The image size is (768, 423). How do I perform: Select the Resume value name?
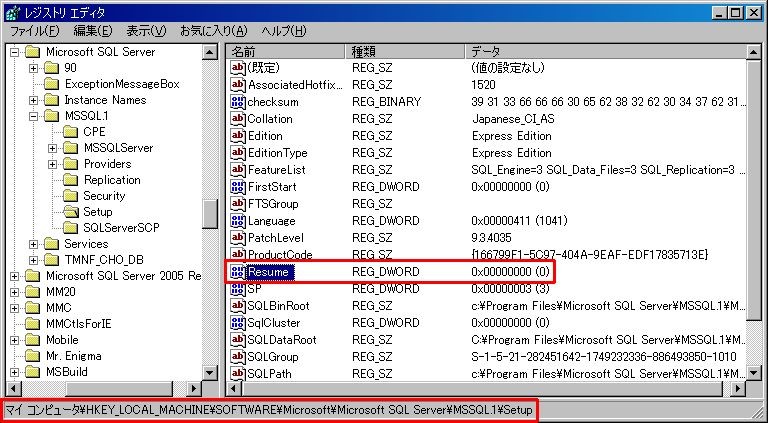[x=270, y=272]
